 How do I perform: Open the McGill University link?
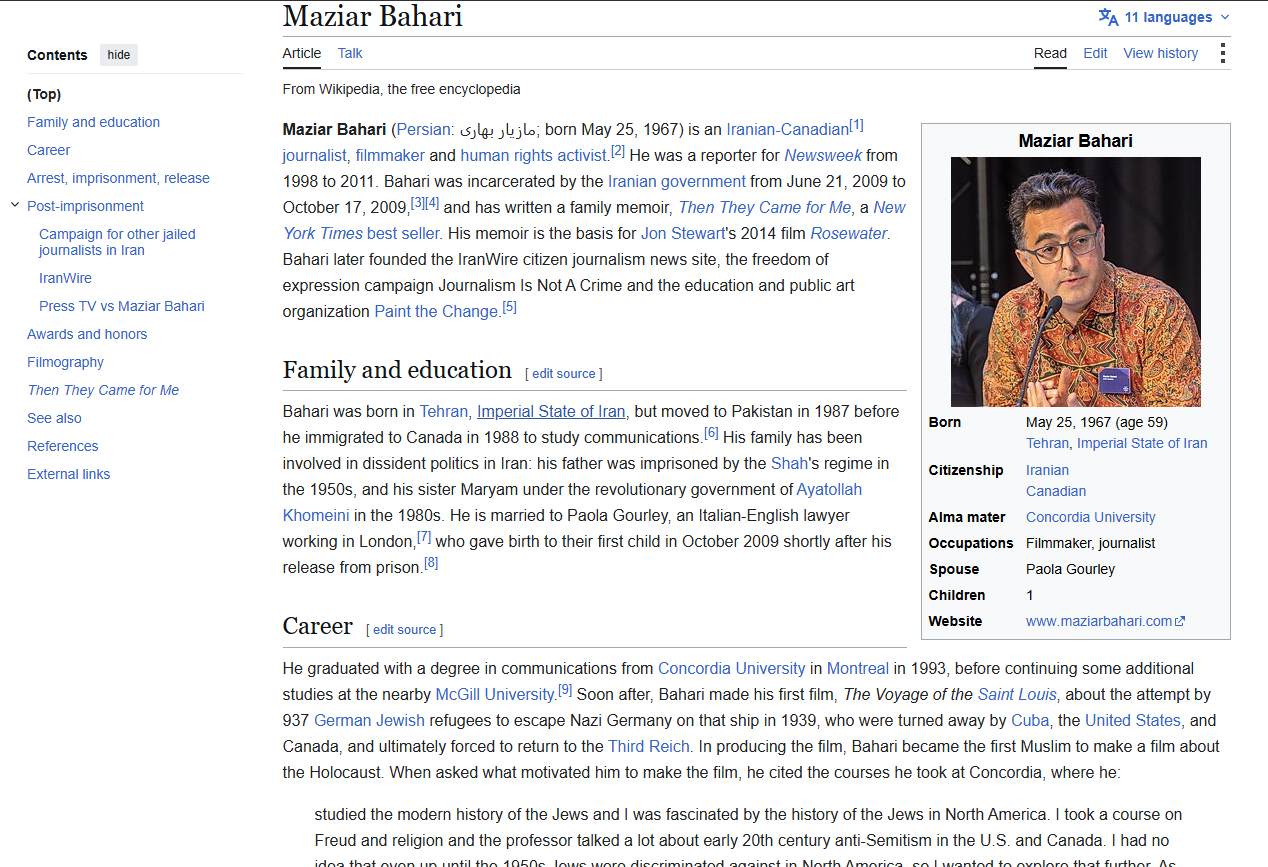click(495, 694)
